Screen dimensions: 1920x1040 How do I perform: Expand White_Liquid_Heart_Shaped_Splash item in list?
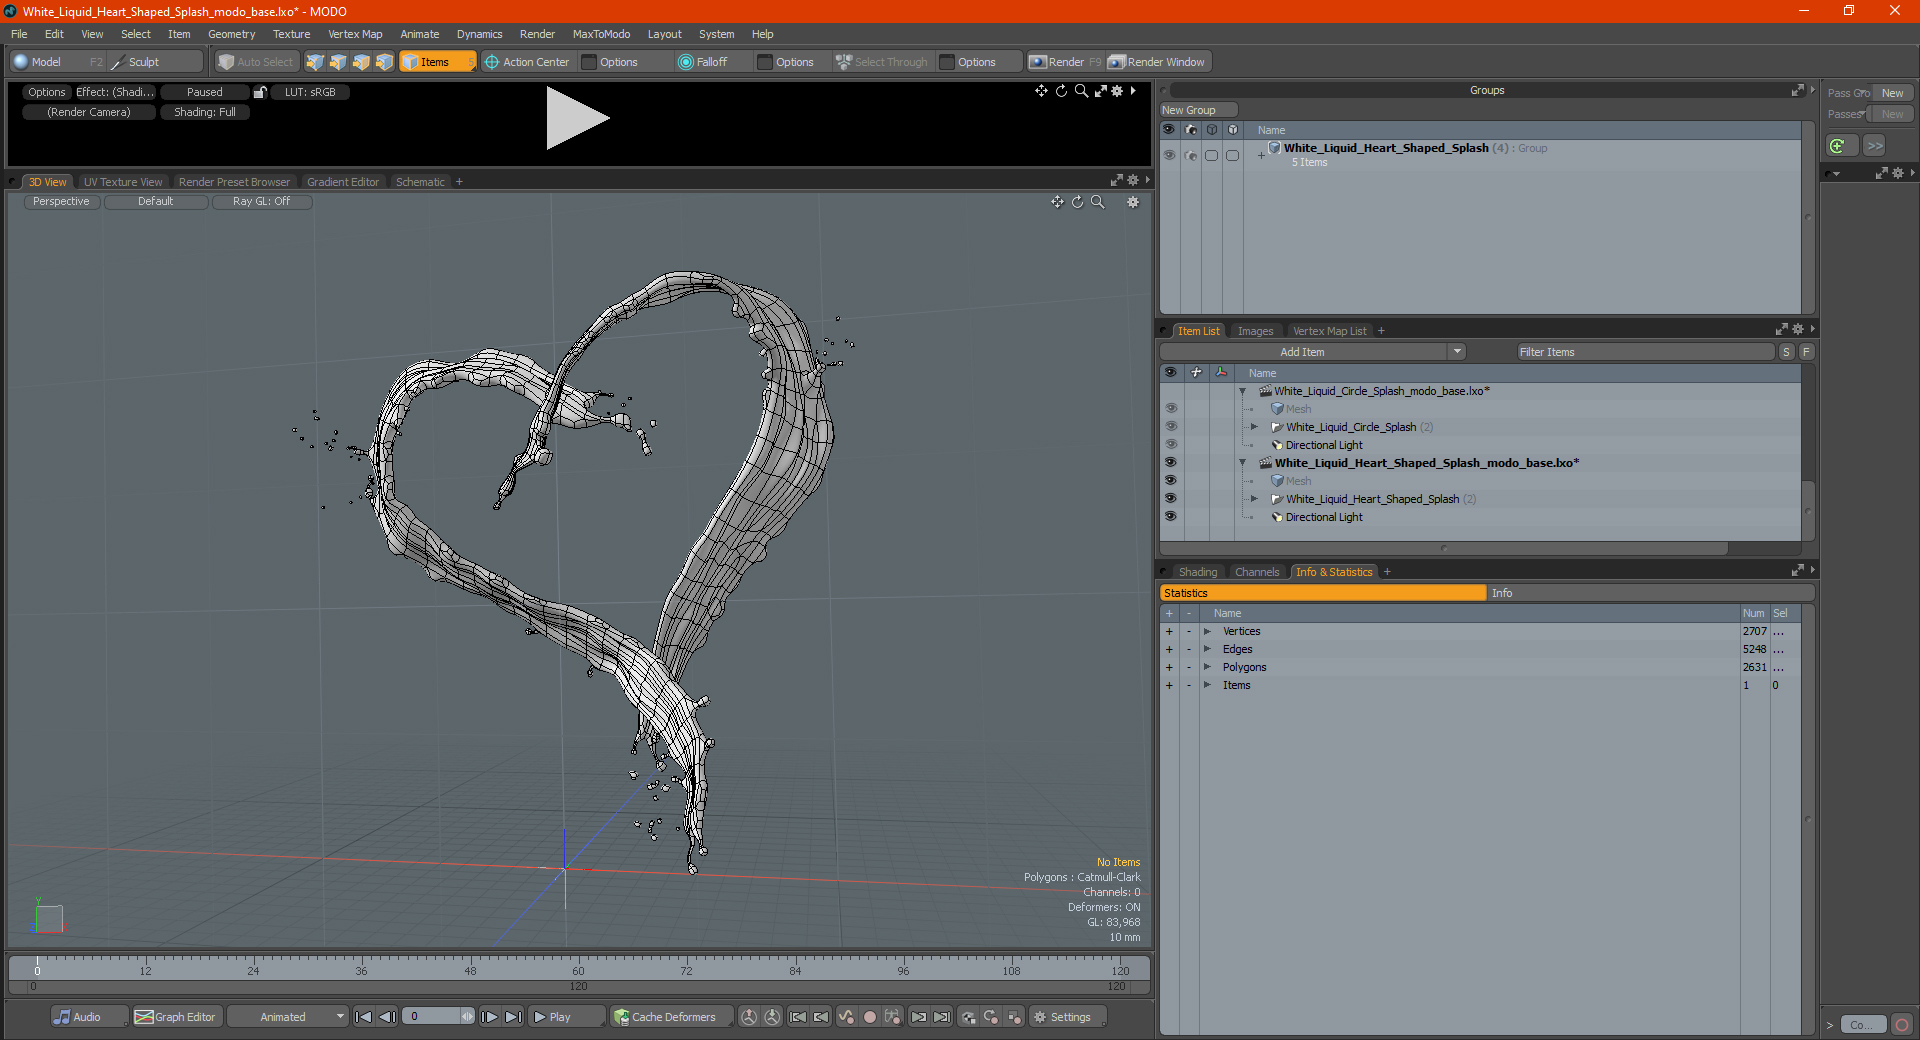point(1254,499)
